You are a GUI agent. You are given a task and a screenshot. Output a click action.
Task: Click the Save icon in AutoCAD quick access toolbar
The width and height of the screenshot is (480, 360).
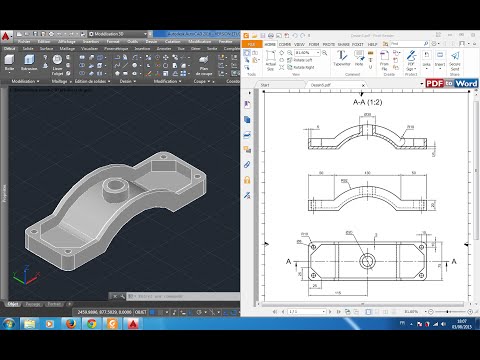click(x=35, y=34)
